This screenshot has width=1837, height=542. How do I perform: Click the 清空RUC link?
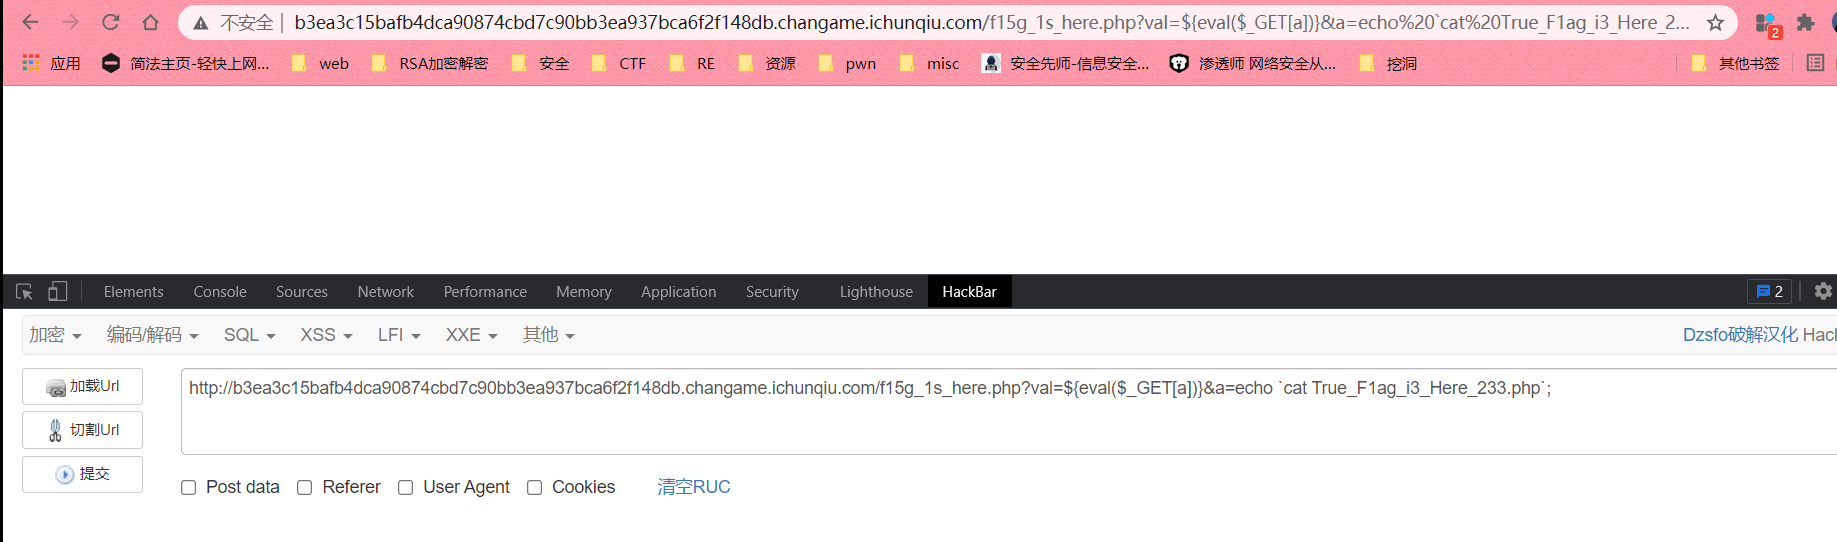point(694,487)
